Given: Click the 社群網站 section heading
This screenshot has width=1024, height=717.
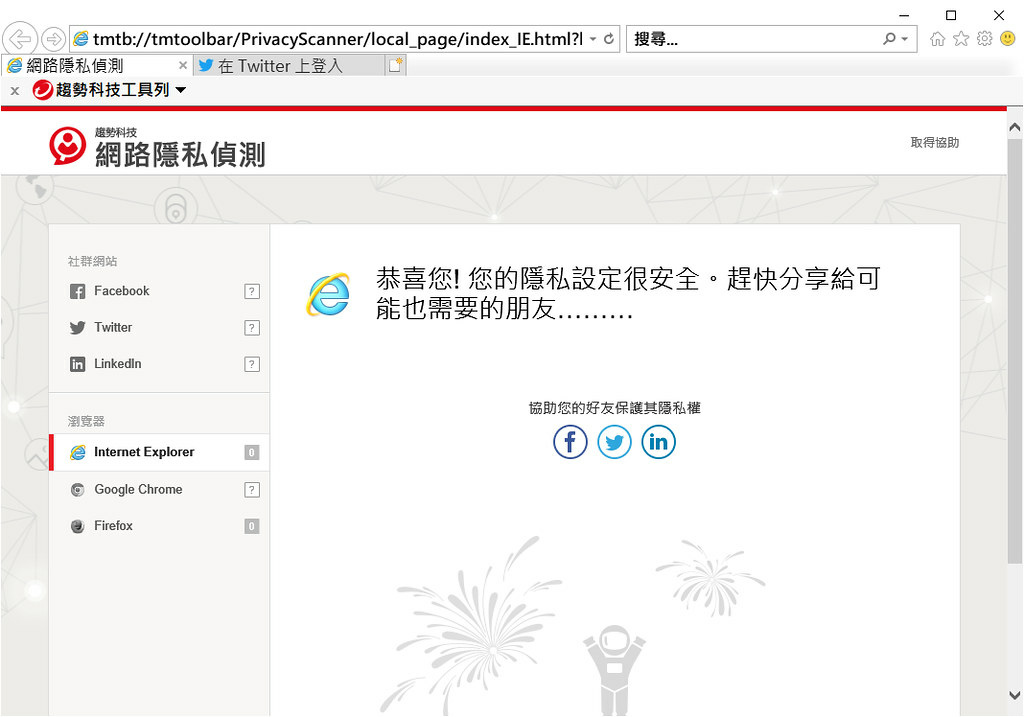Looking at the screenshot, I should tap(93, 261).
